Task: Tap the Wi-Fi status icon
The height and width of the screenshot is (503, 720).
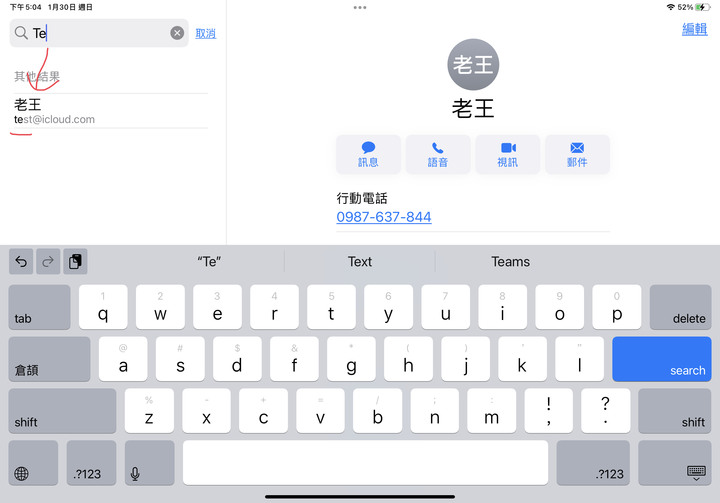Action: click(x=671, y=7)
